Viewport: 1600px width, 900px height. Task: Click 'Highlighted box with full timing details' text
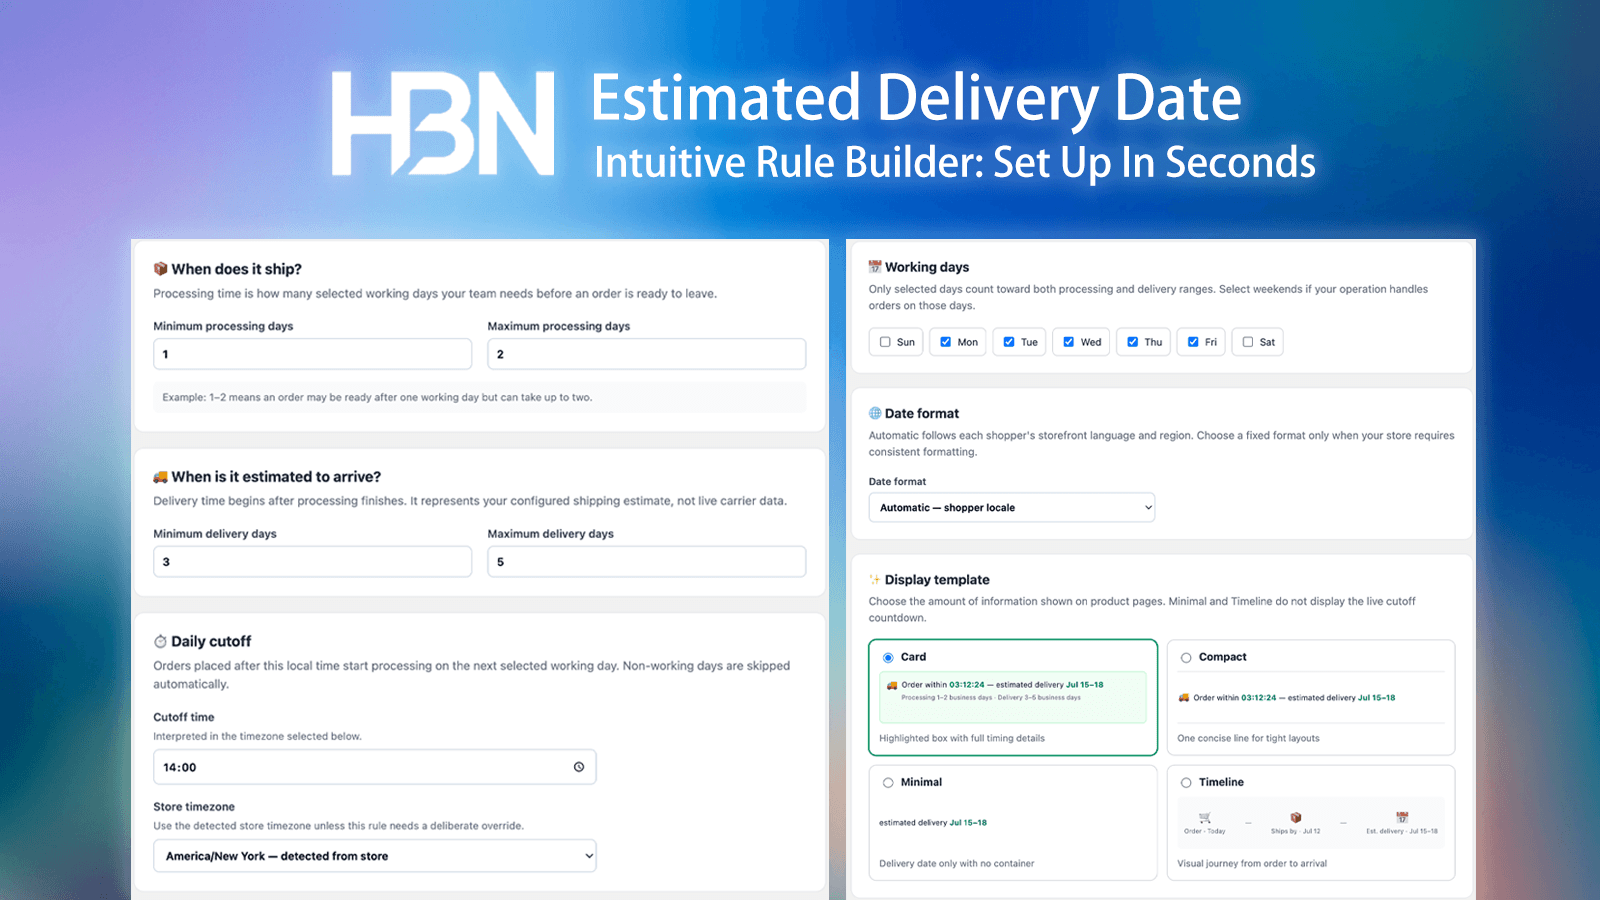pyautogui.click(x=962, y=738)
